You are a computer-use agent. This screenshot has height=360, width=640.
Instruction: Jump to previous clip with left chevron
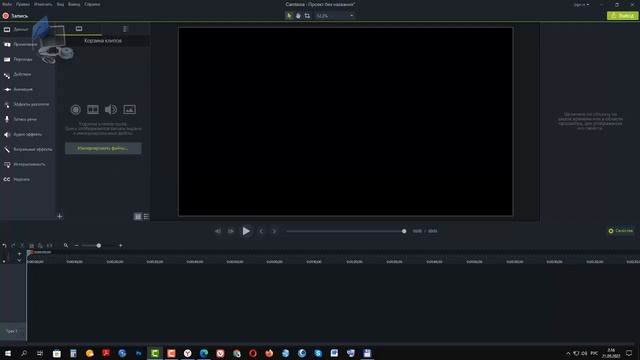(x=261, y=231)
